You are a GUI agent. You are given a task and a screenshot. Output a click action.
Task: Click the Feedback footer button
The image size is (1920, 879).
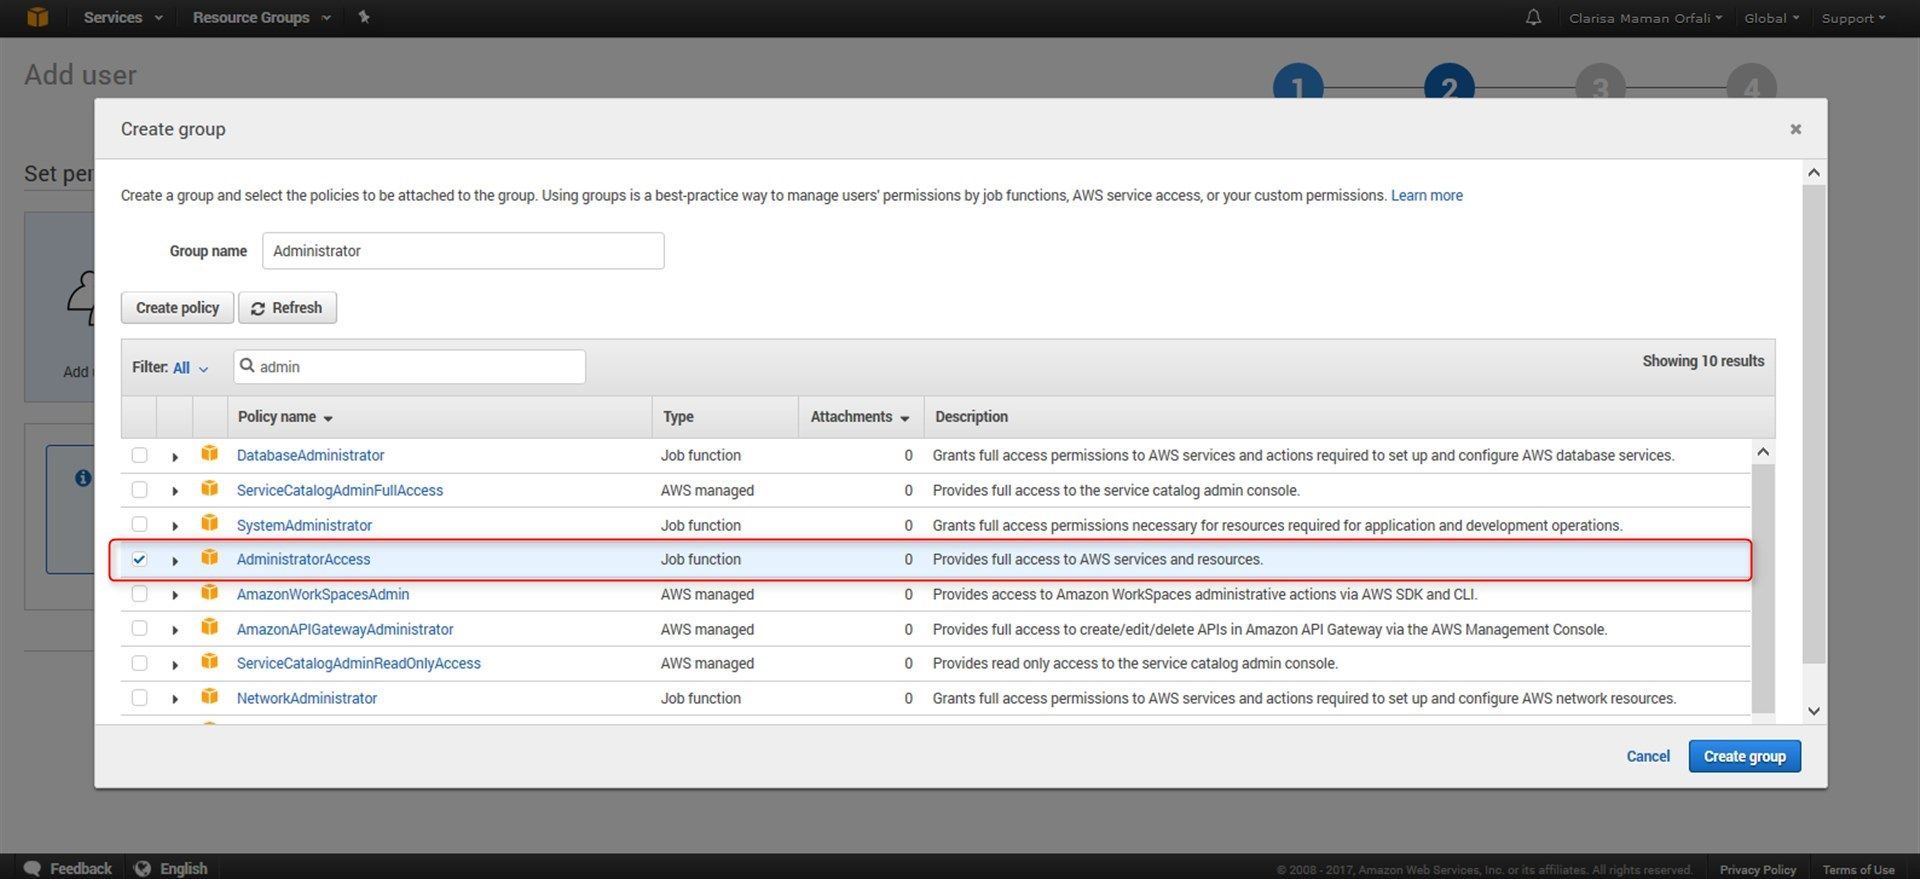click(x=67, y=868)
